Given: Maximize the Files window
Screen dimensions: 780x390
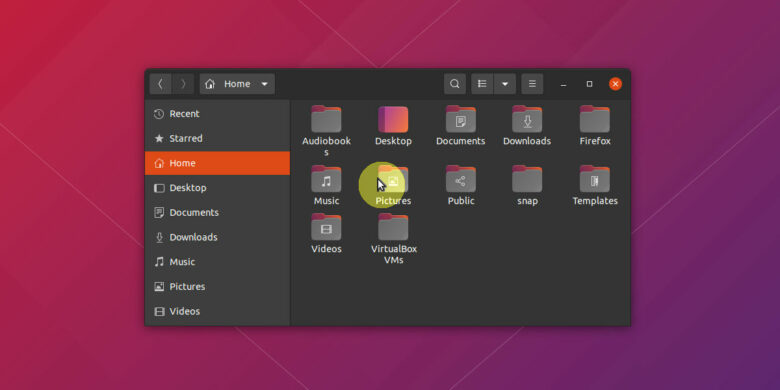Looking at the screenshot, I should pyautogui.click(x=589, y=84).
